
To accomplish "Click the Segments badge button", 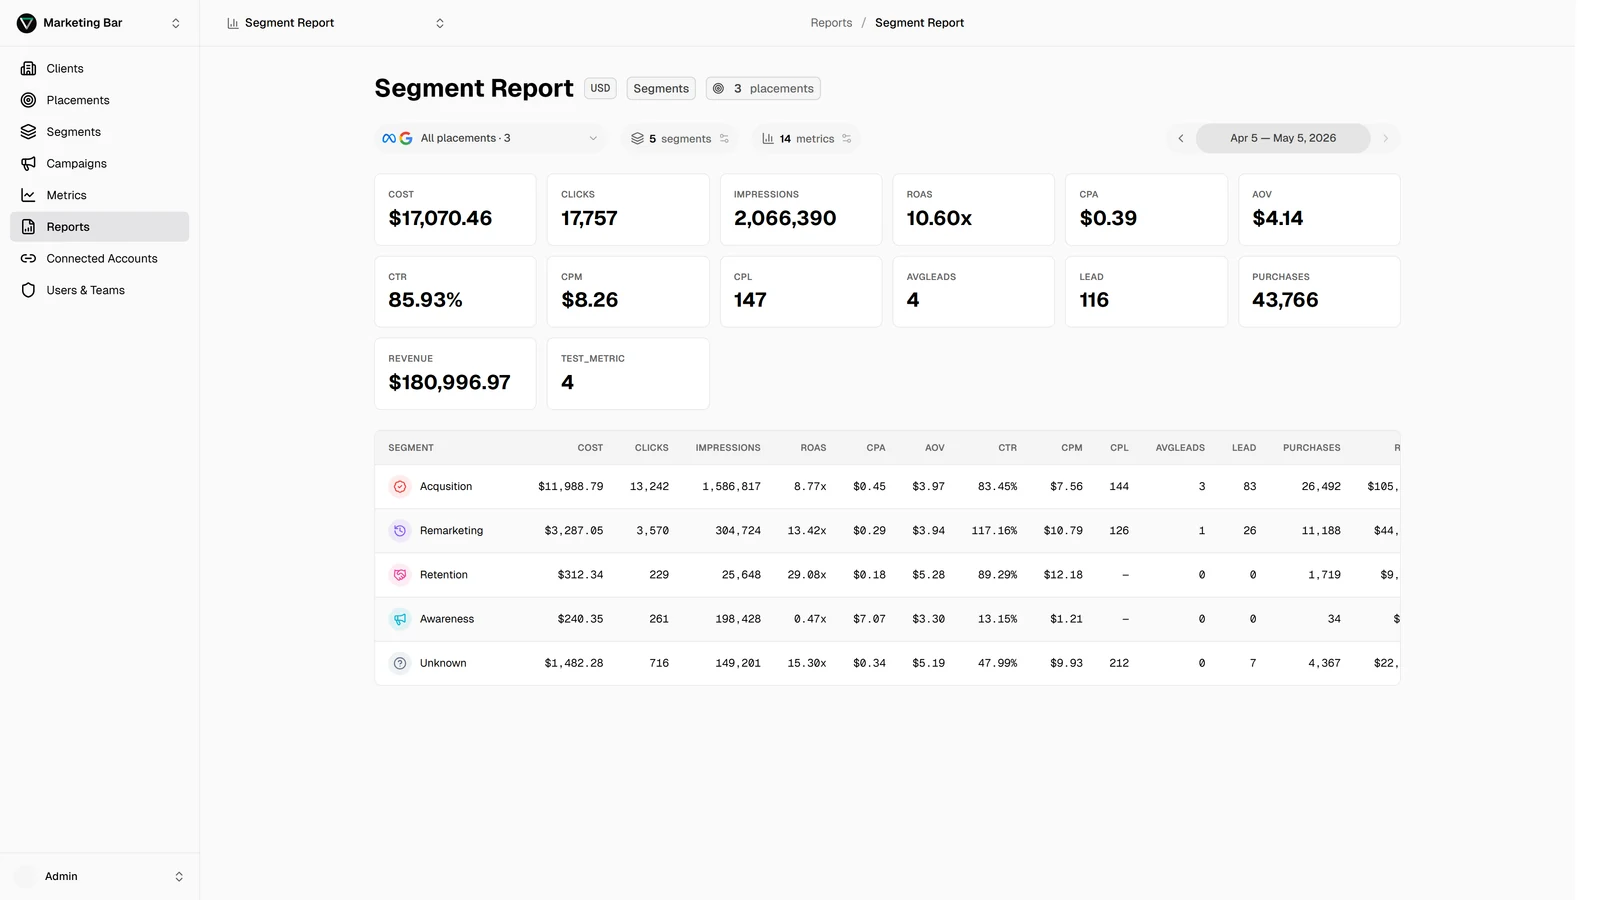I will click(x=661, y=88).
